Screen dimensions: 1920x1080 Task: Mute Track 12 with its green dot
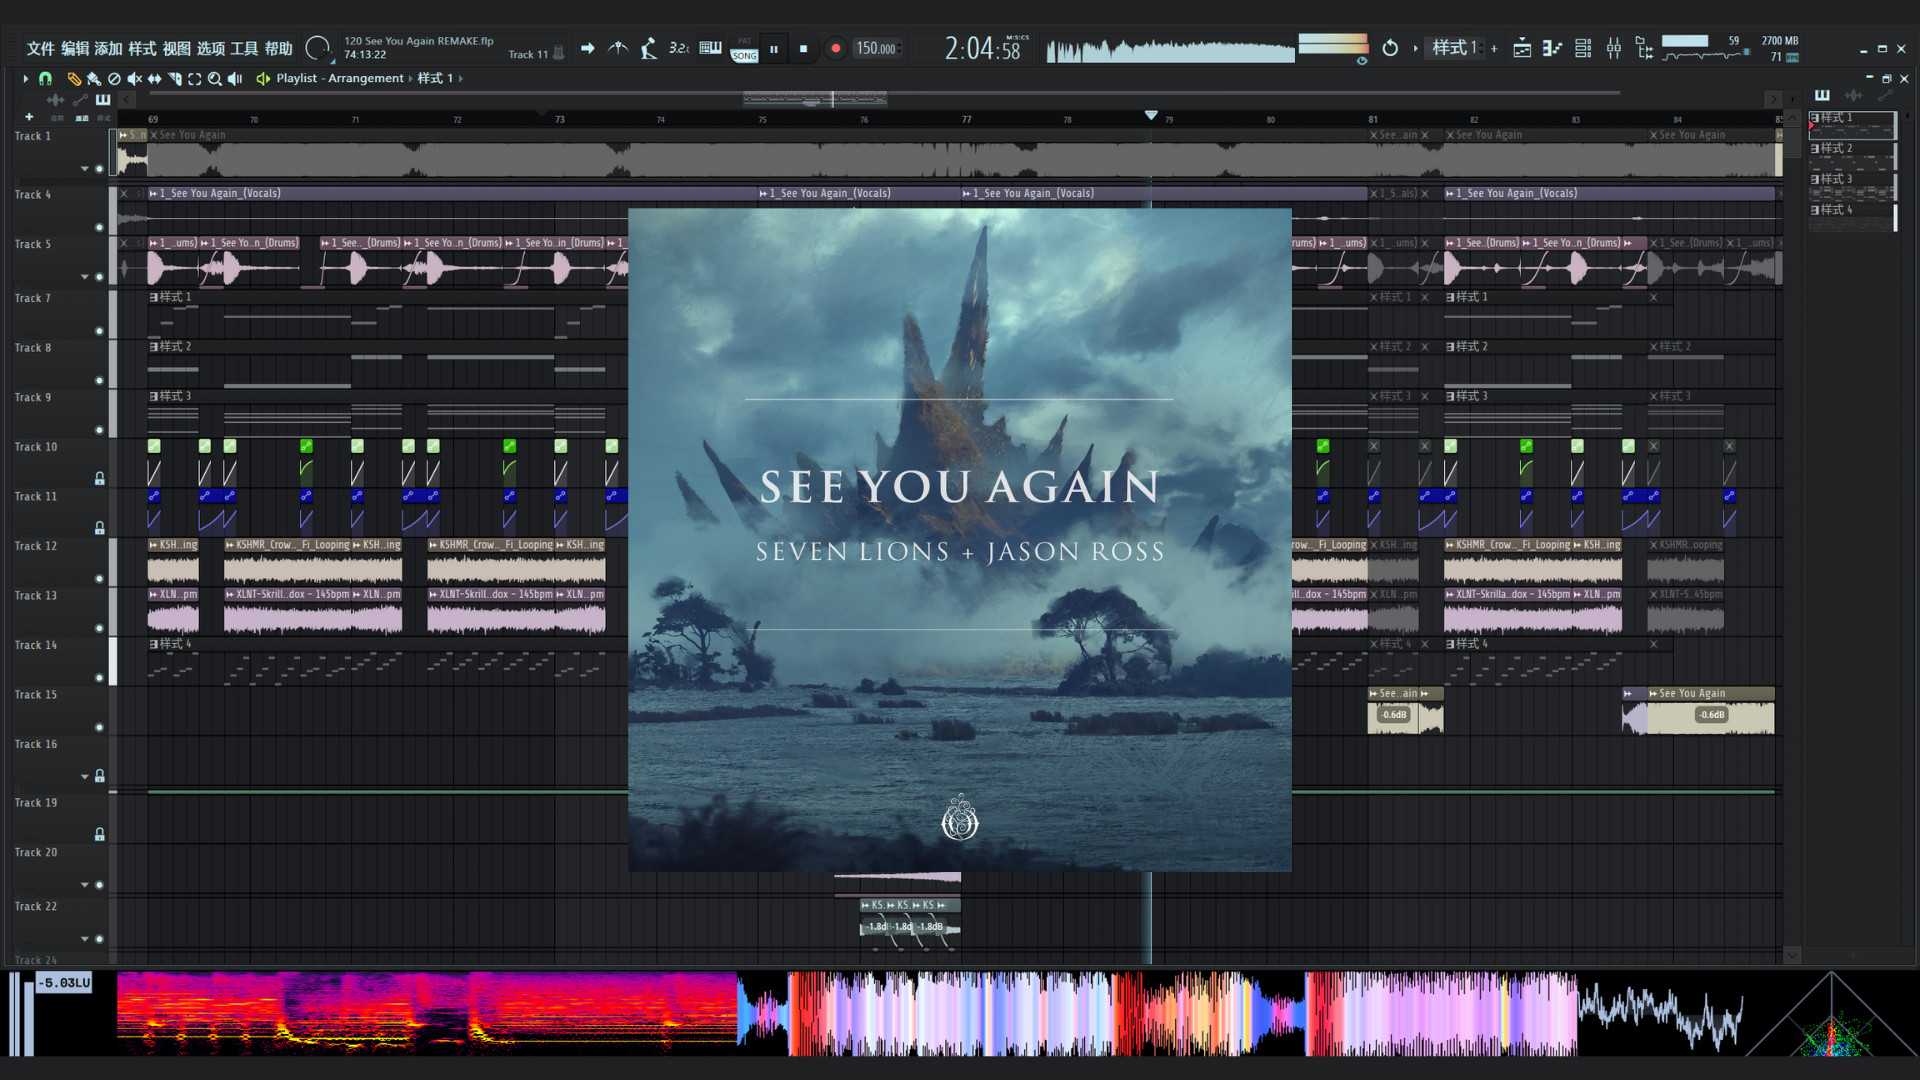click(x=99, y=578)
